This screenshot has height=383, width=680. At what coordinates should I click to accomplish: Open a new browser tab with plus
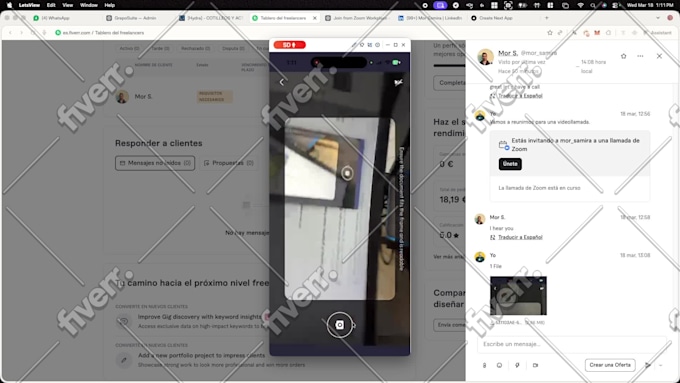[546, 18]
